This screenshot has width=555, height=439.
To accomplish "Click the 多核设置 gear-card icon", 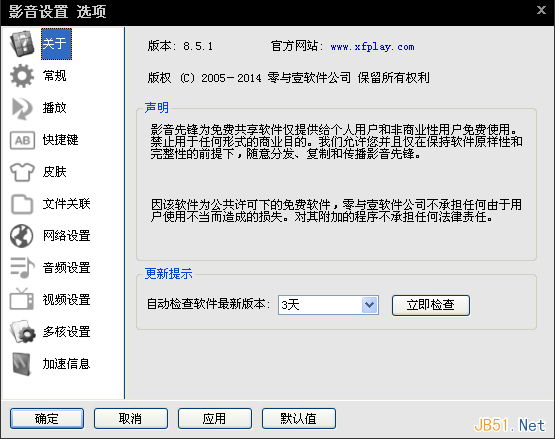I will pyautogui.click(x=22, y=332).
